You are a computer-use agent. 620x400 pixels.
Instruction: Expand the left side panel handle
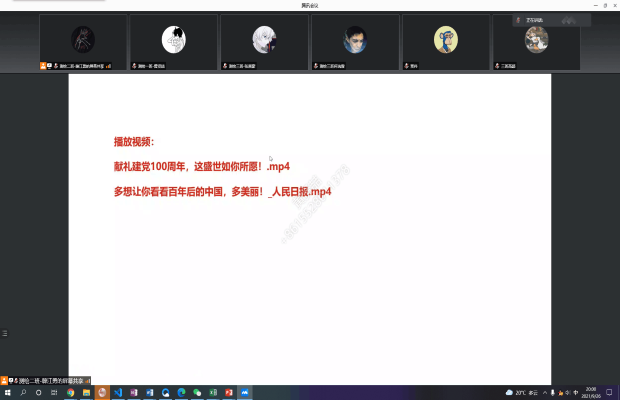tap(4, 333)
